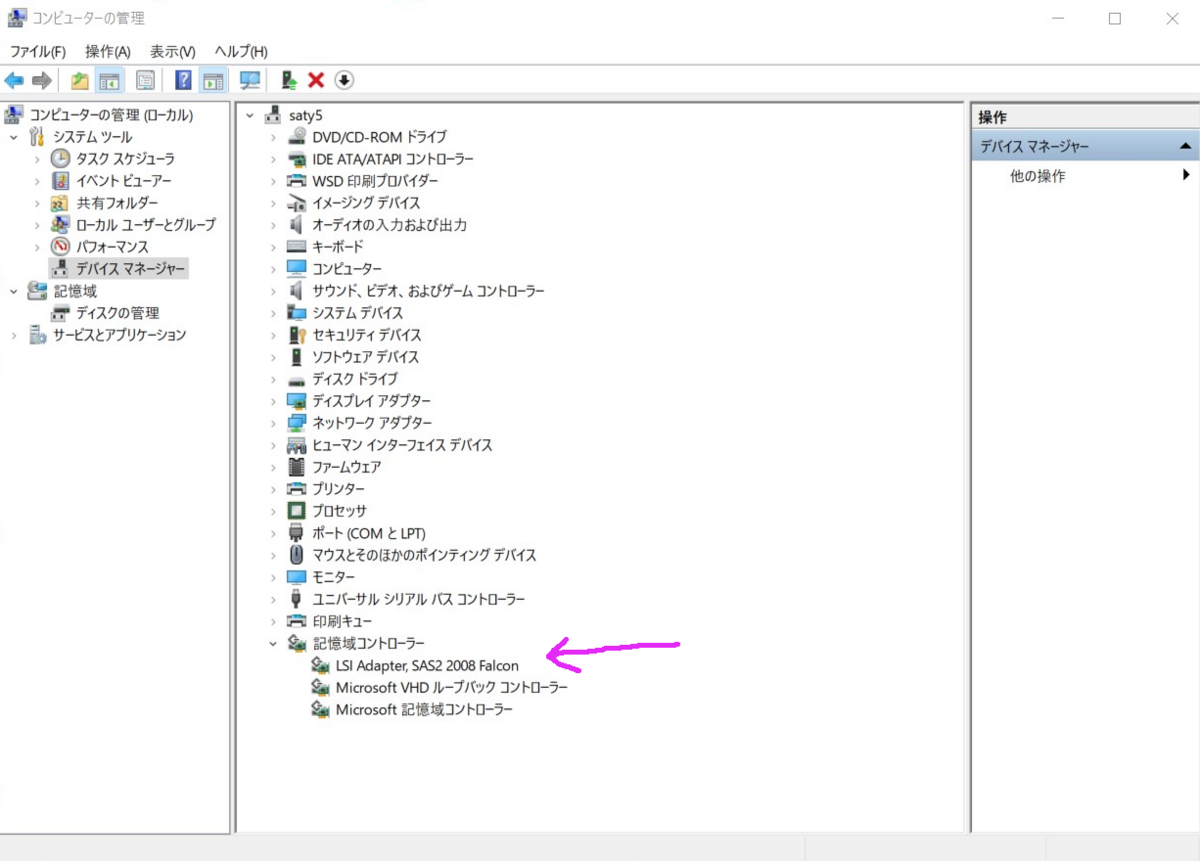
Task: Click the blue Help question mark icon
Action: click(x=183, y=80)
